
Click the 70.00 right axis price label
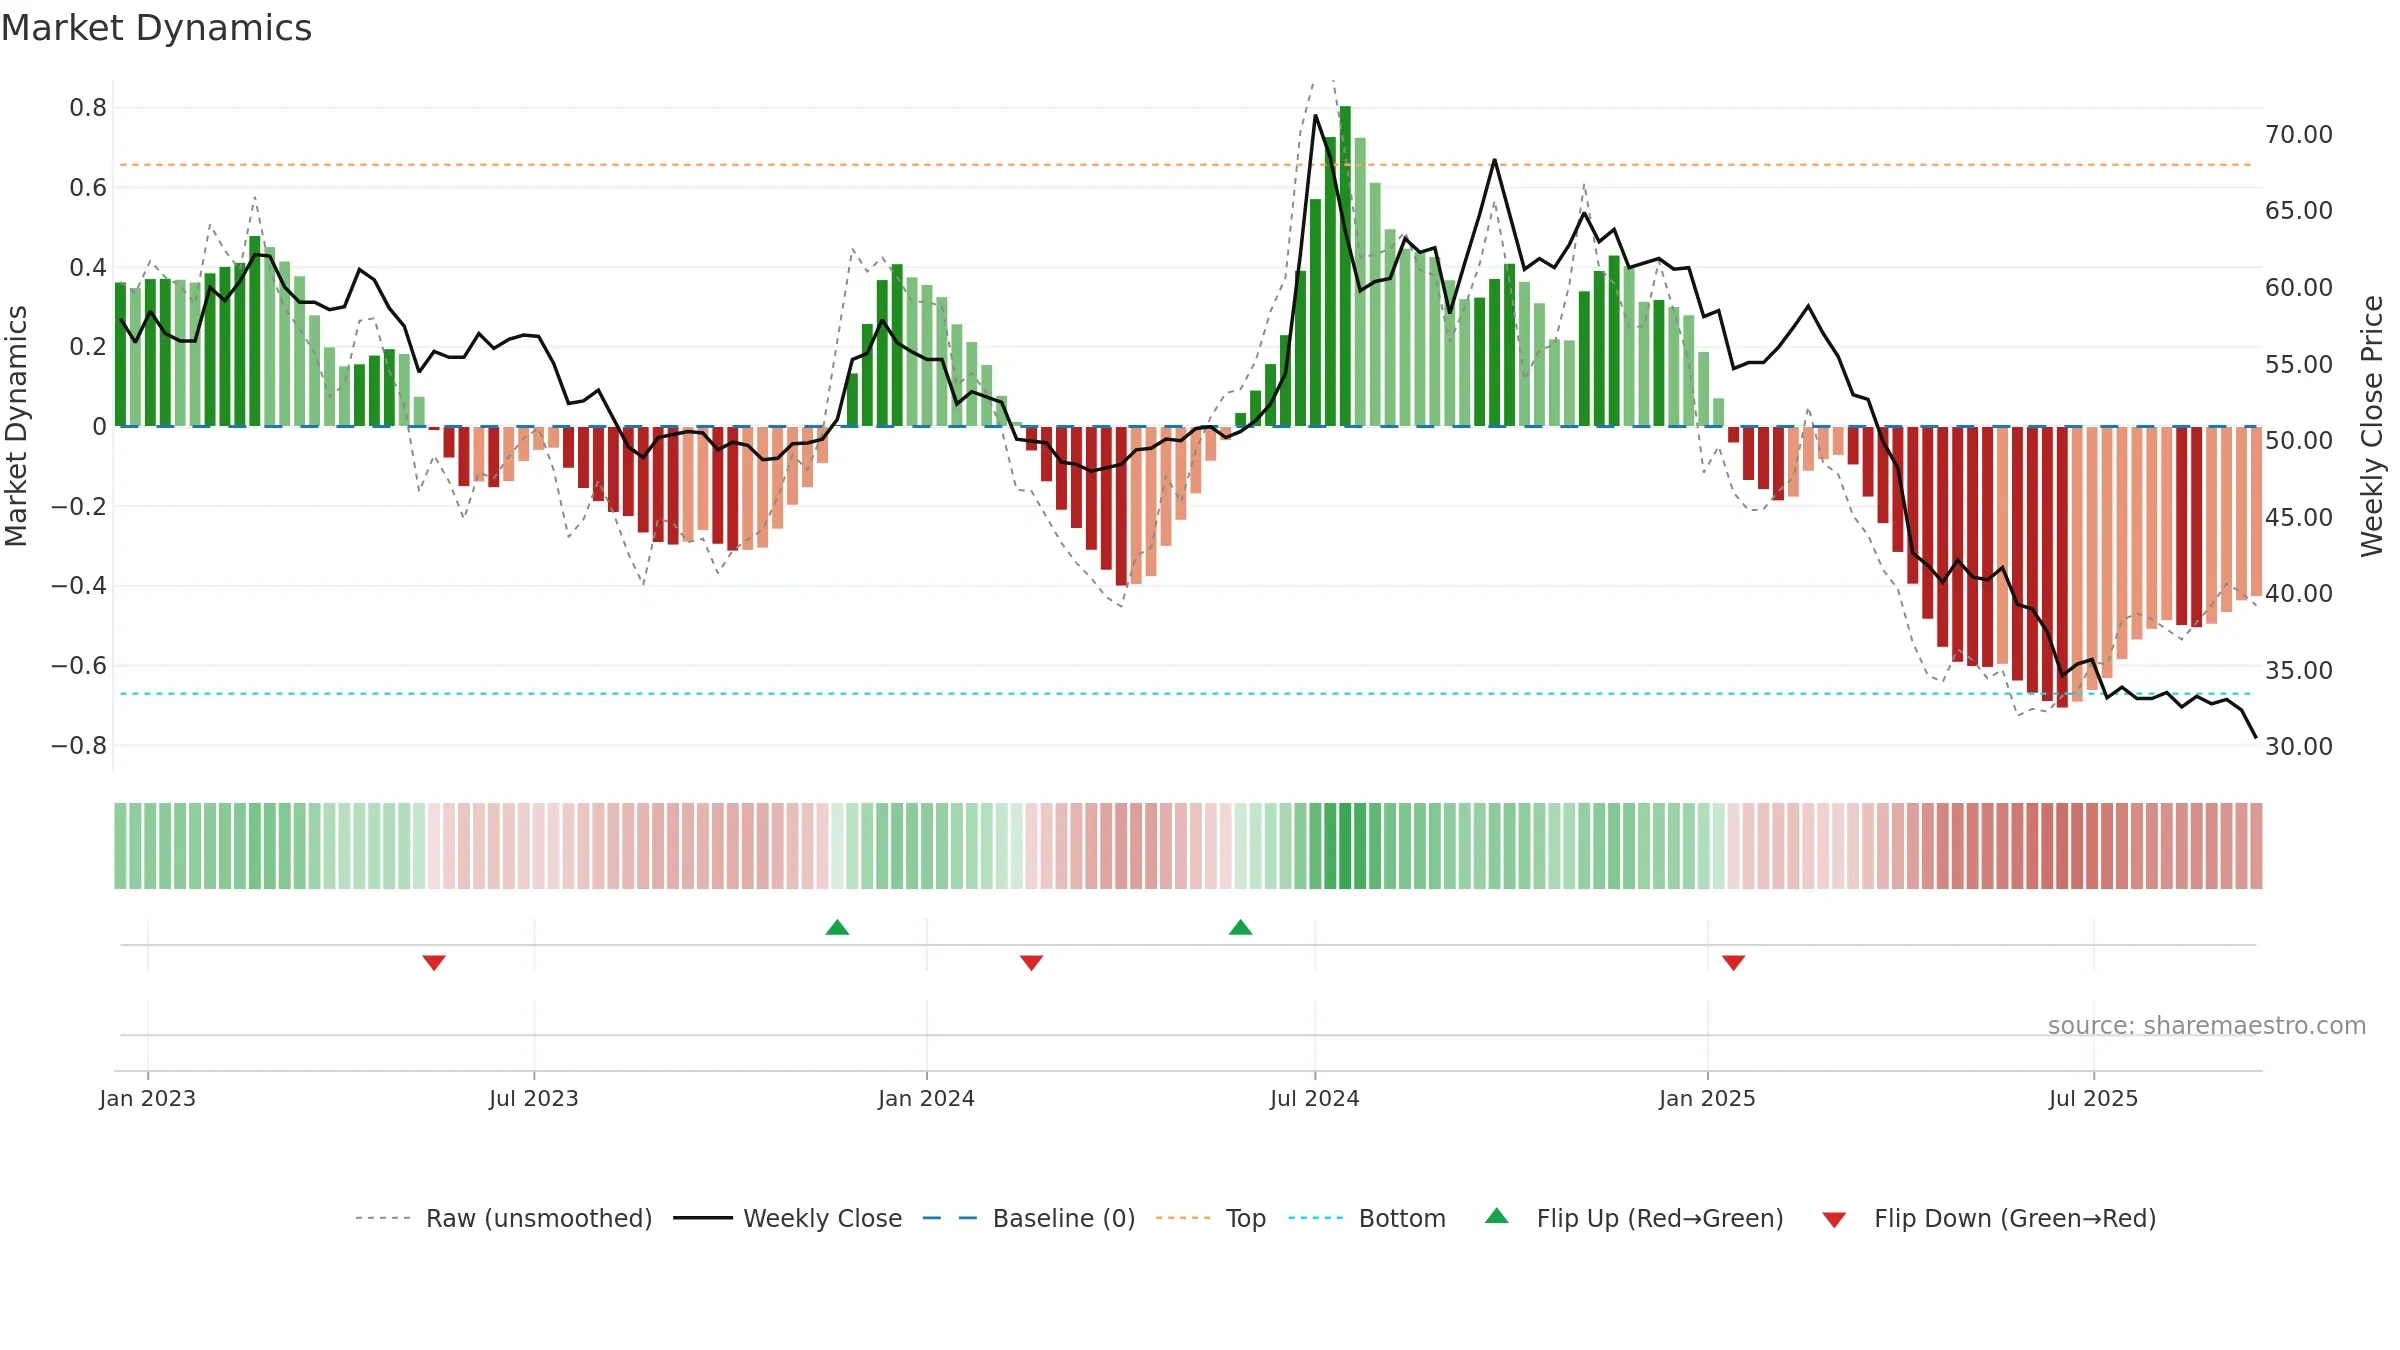tap(2299, 134)
